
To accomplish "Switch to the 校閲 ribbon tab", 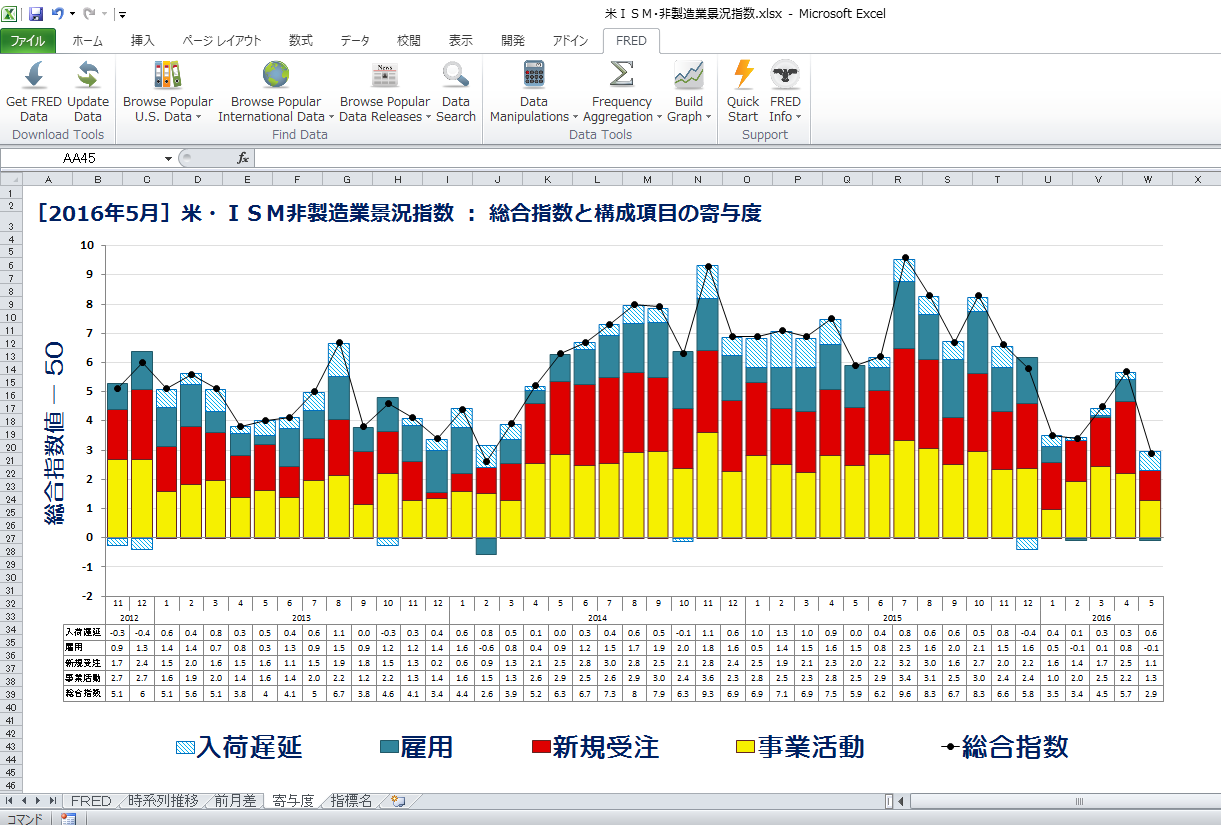I will coord(409,41).
